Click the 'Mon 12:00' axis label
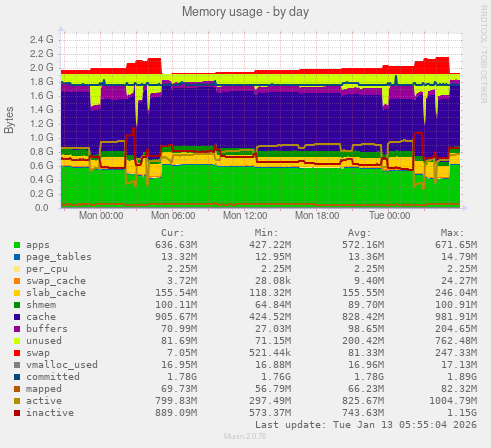491x448 pixels. point(245,216)
